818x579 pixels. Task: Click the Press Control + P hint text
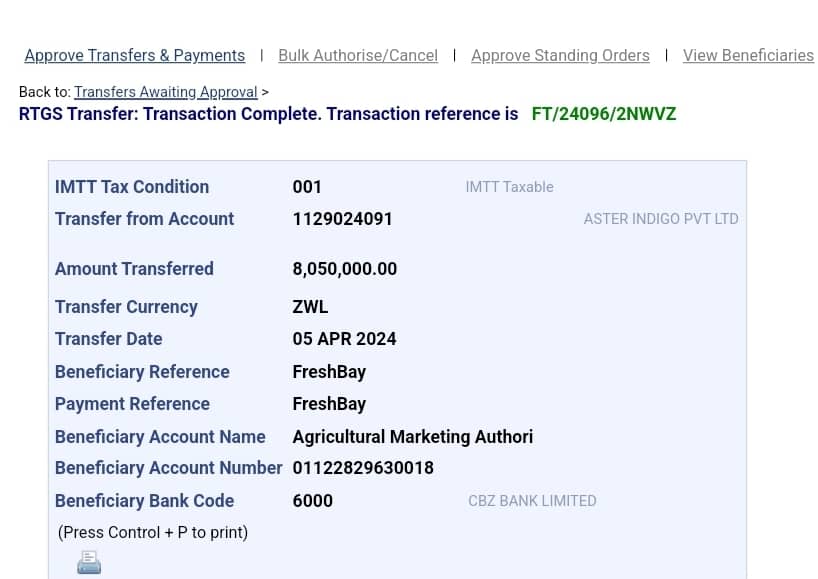153,533
